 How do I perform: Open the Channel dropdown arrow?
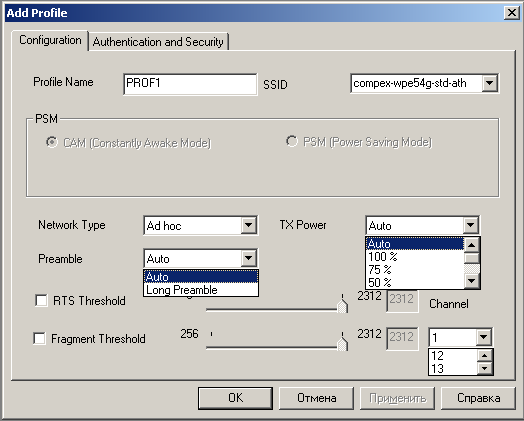[x=483, y=337]
